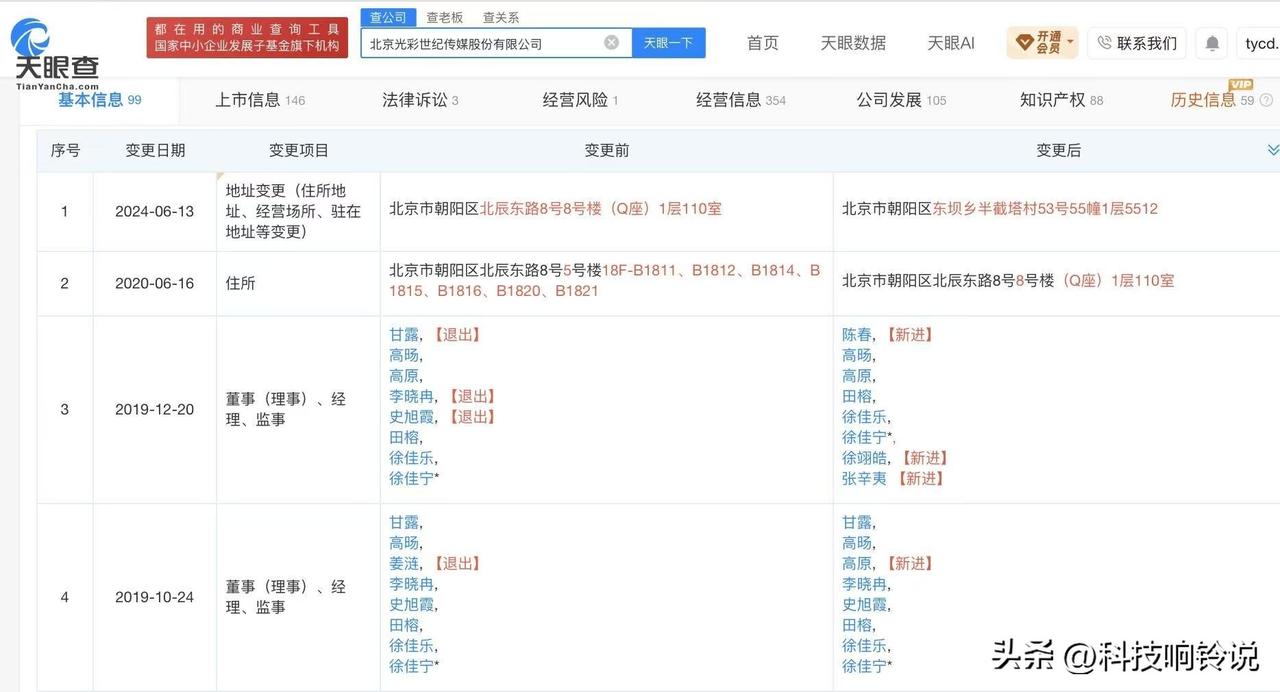Open the 天眼AI menu item
This screenshot has height=692, width=1280.
(x=951, y=43)
